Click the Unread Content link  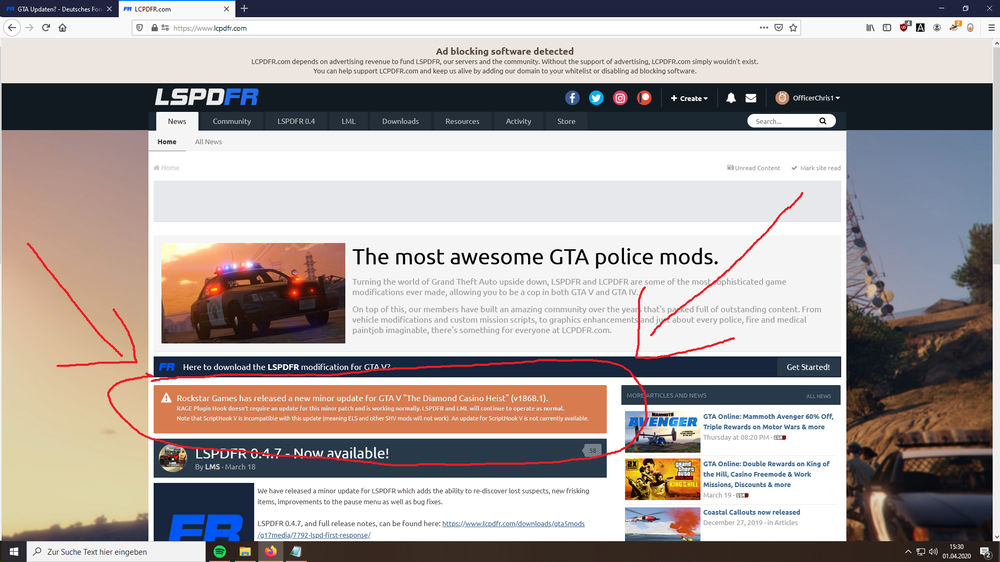753,168
